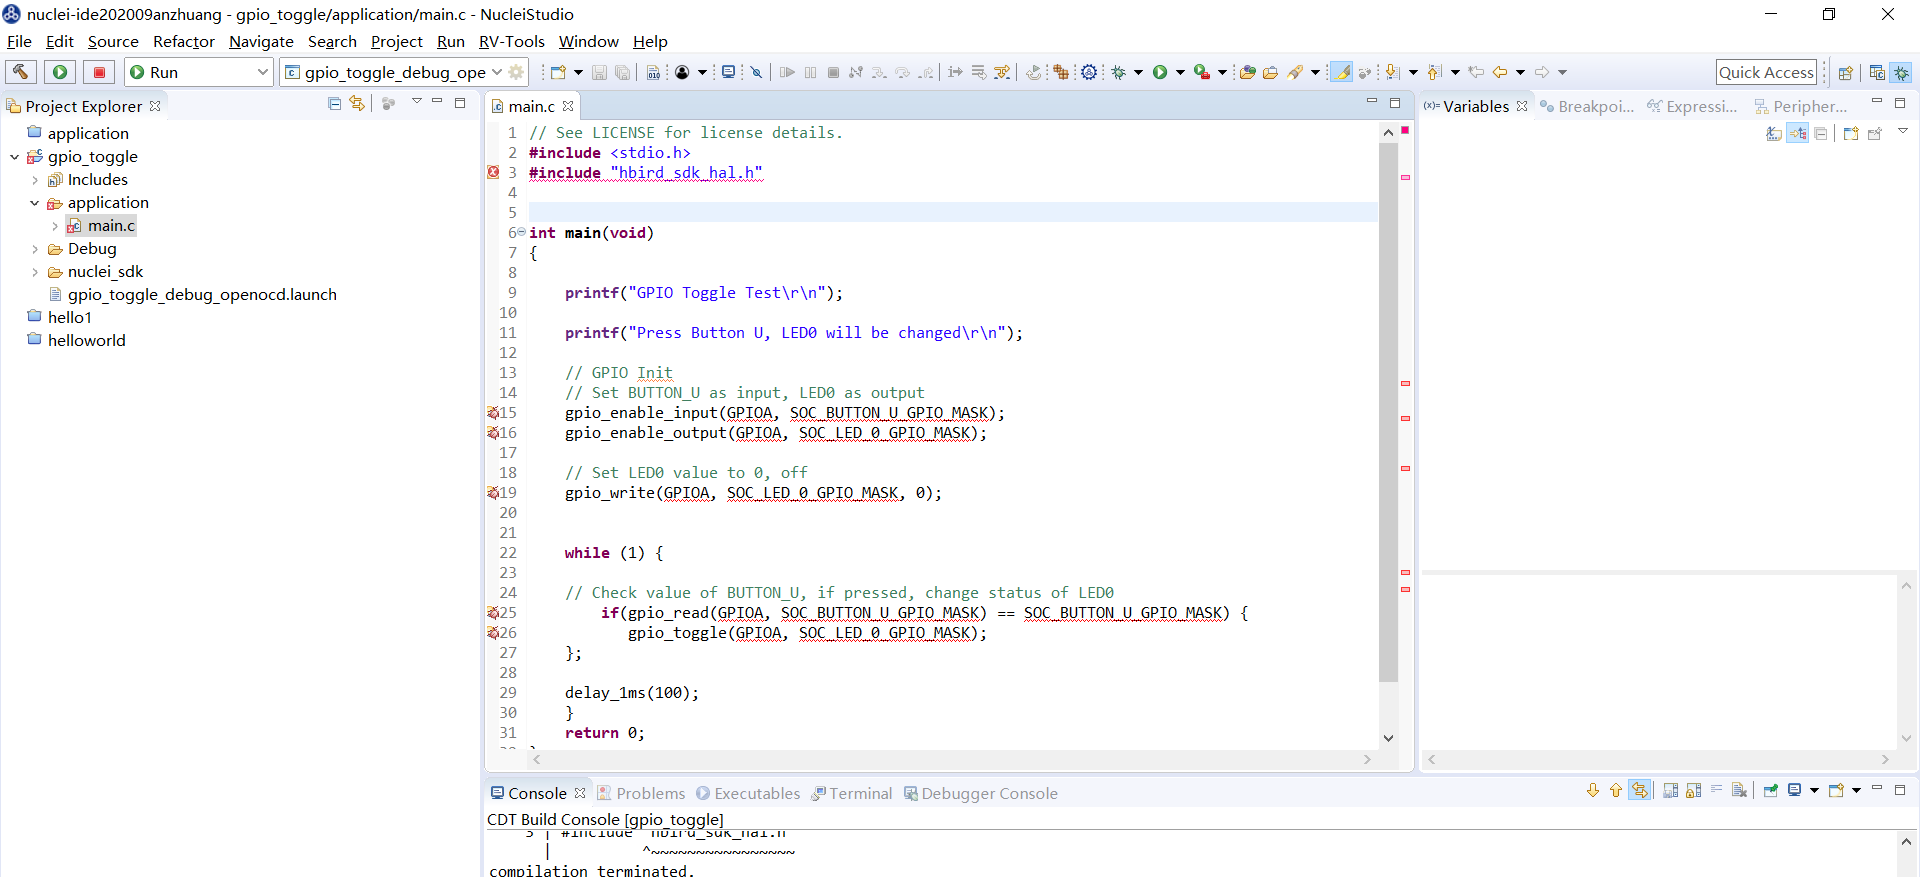
Task: Click red error marker in overview ruler top
Action: pos(1405,130)
